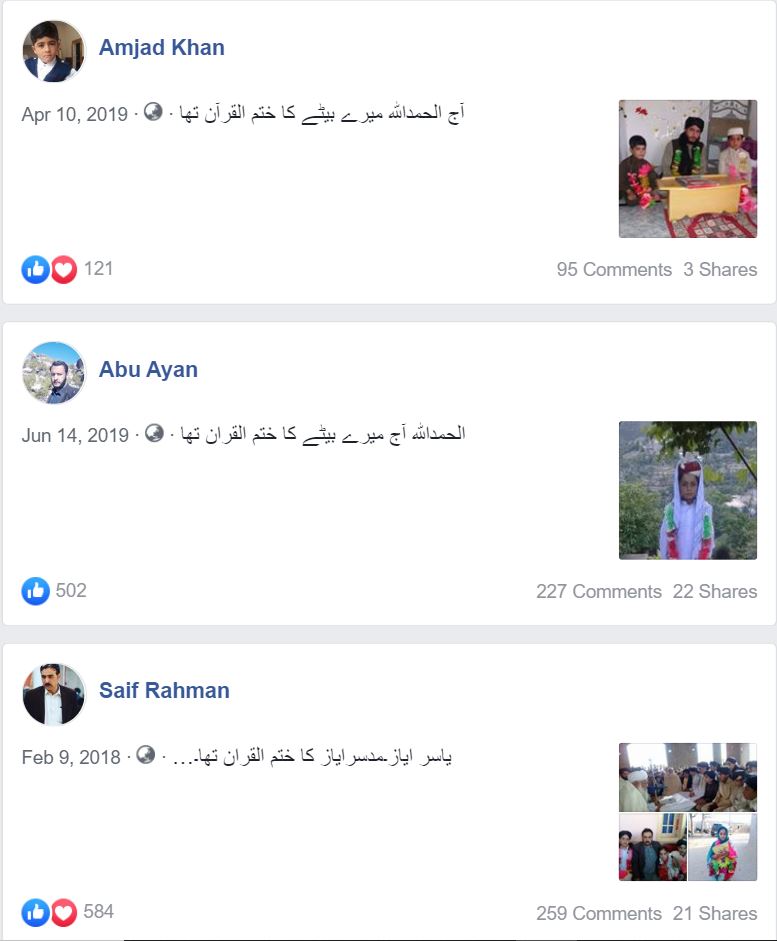View the 95 Comments on Amjad's post

tap(614, 269)
